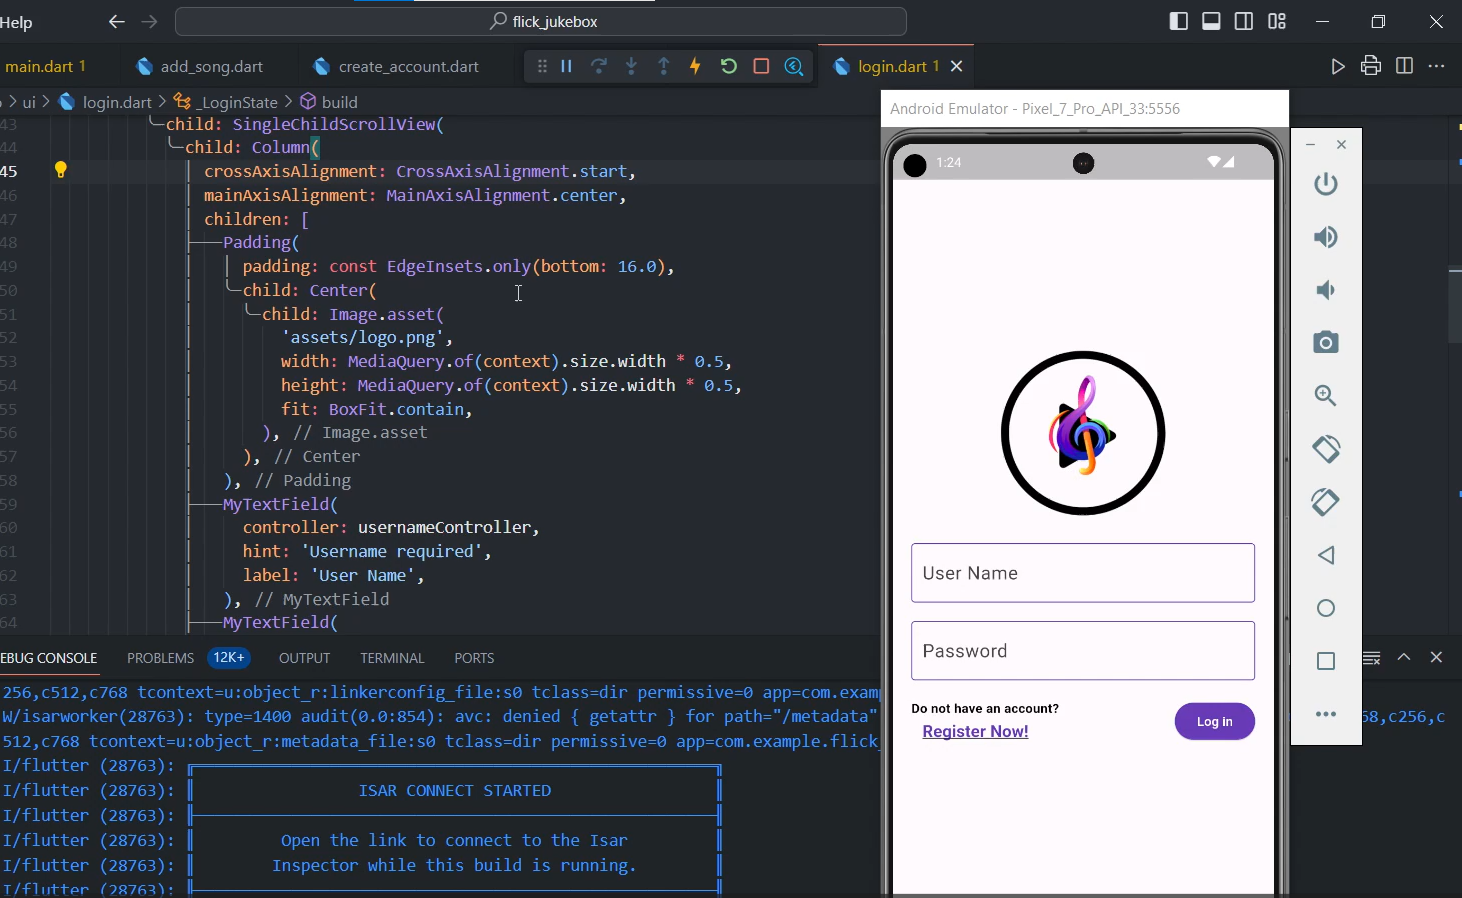Click the debug Step Over icon
Screen dimensions: 1462x898
point(599,66)
